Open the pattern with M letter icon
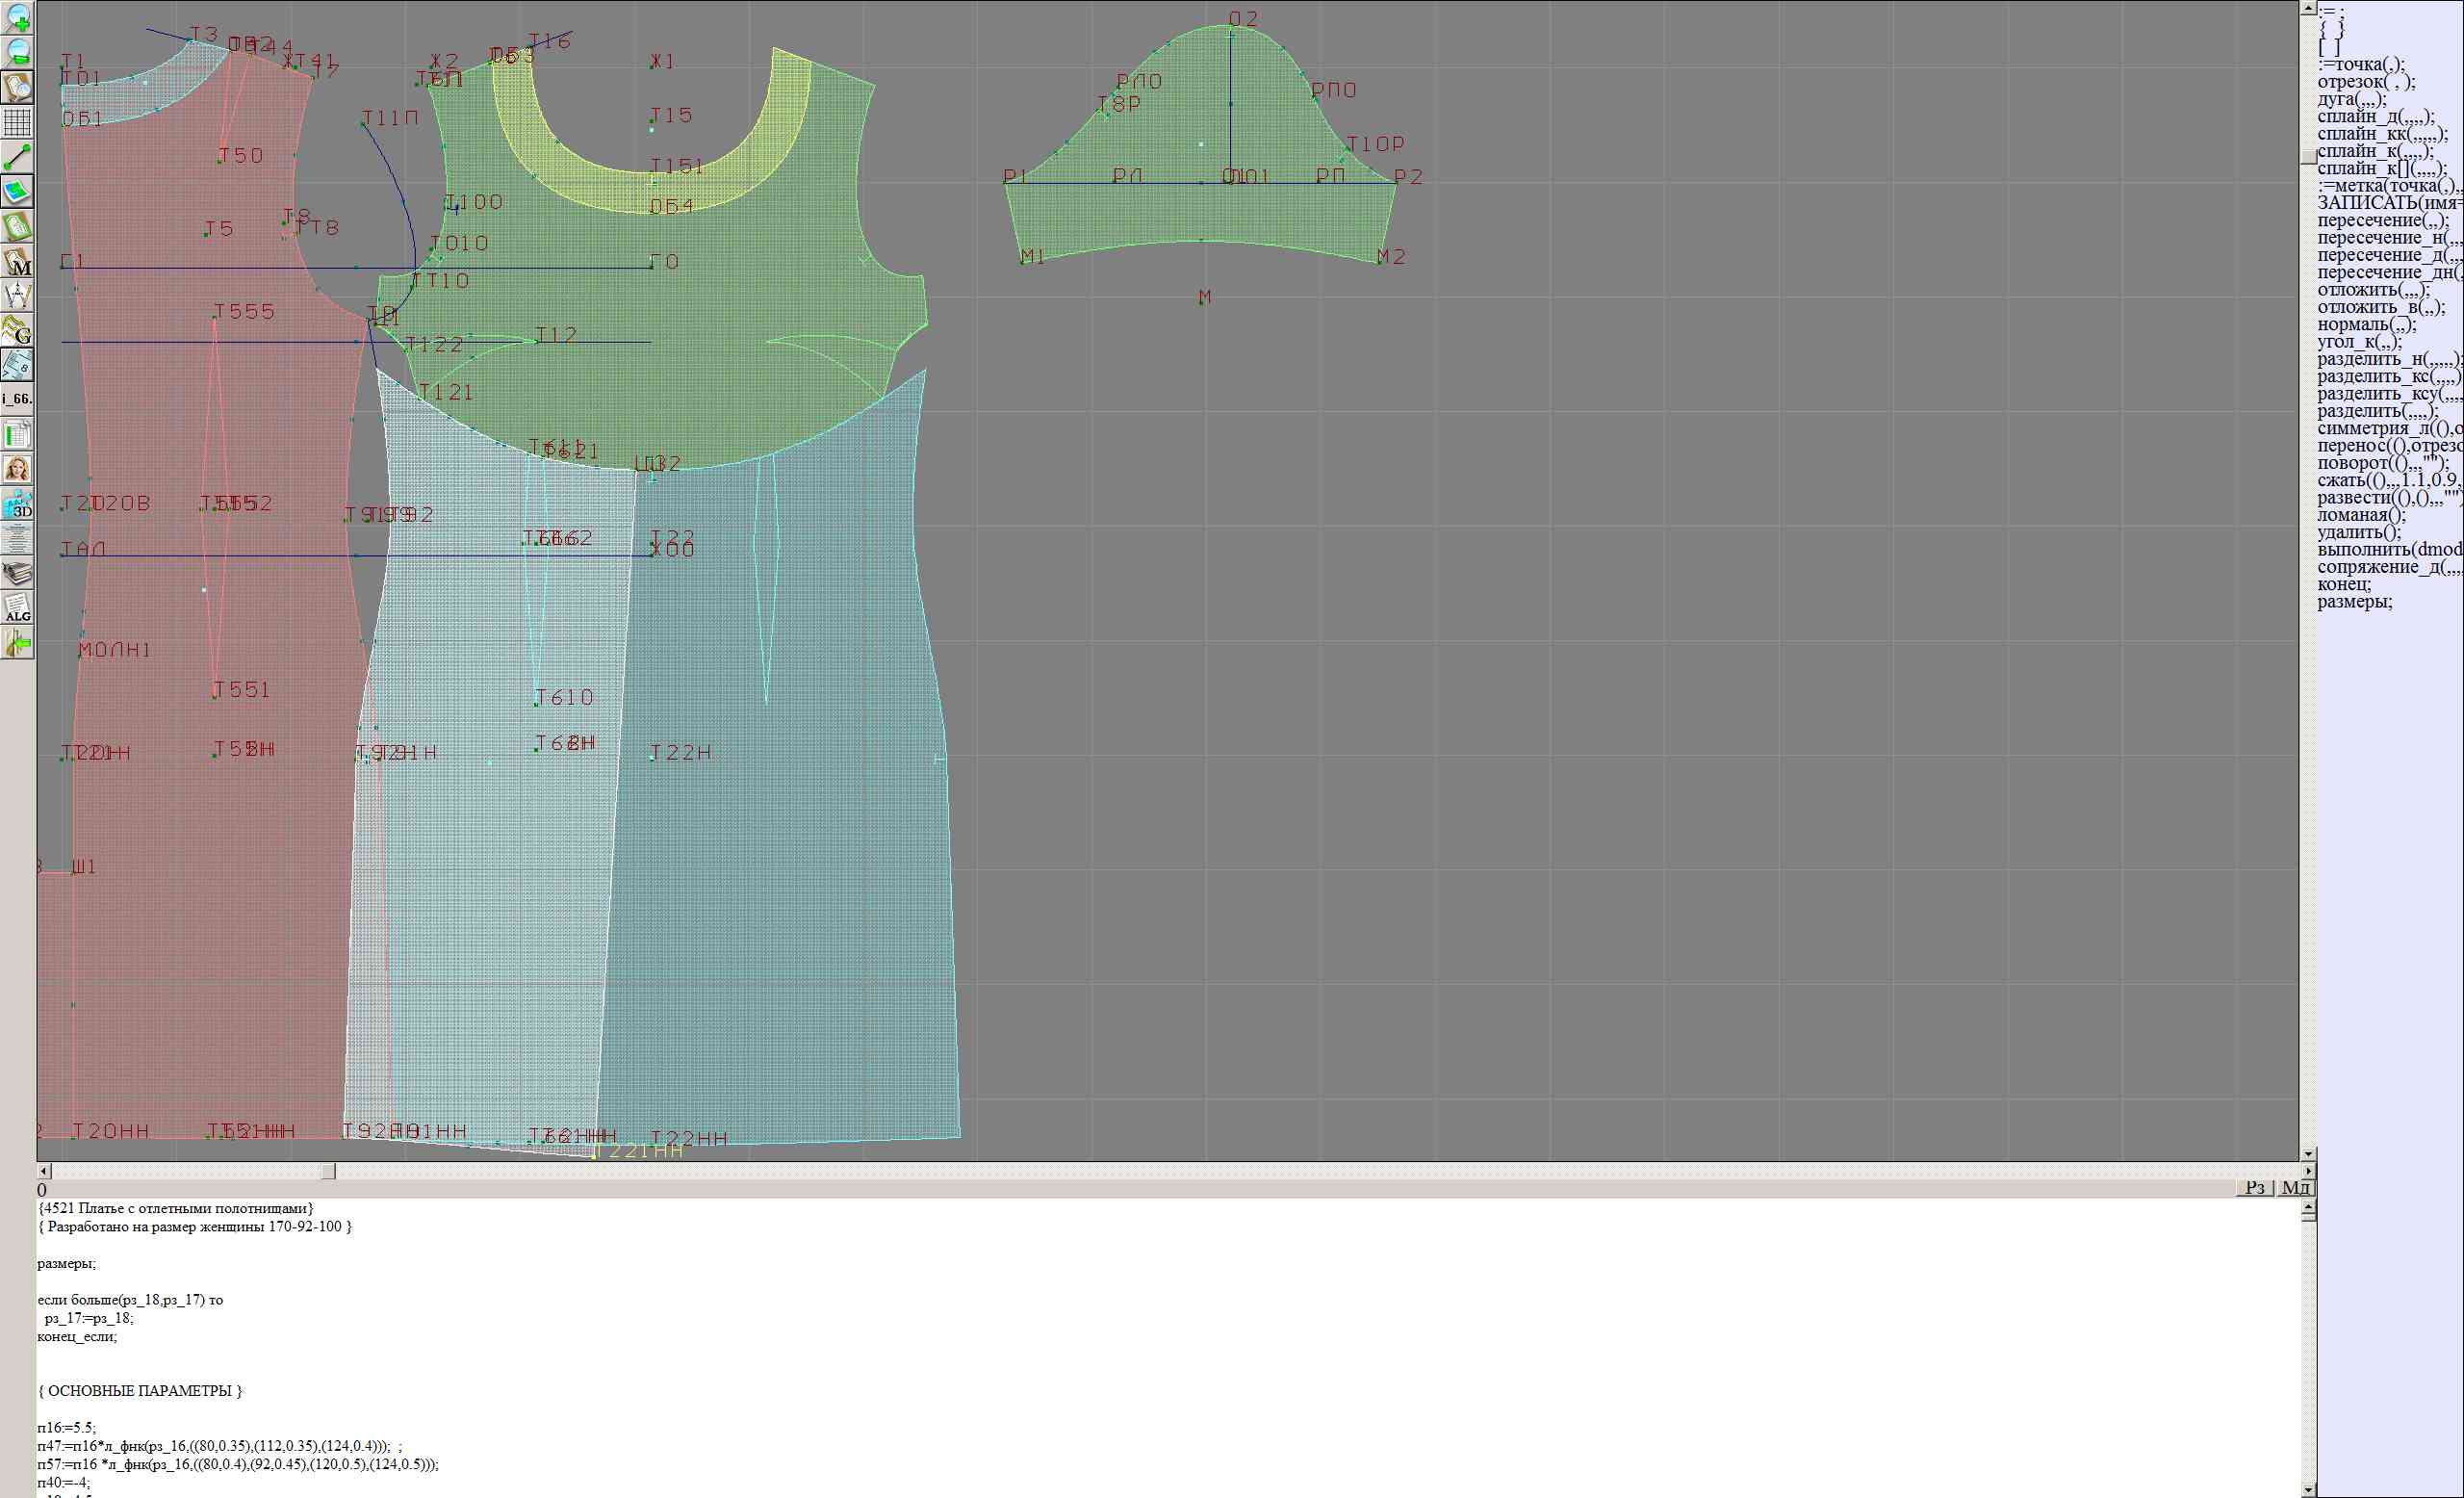 coord(17,261)
